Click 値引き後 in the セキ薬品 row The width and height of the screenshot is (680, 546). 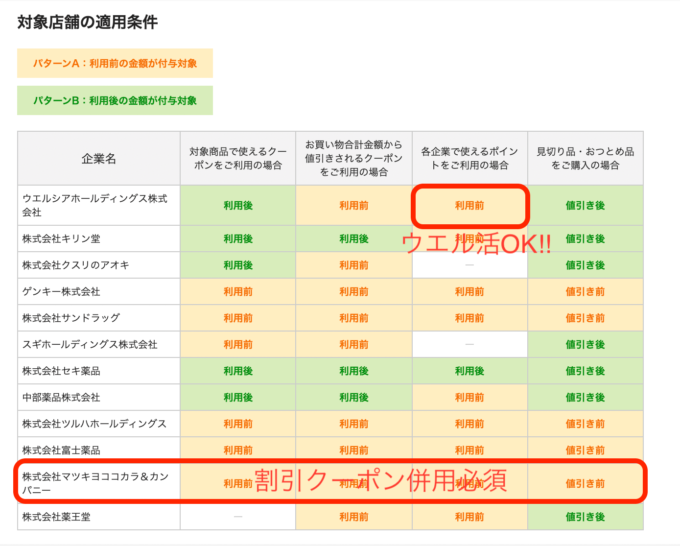point(585,371)
